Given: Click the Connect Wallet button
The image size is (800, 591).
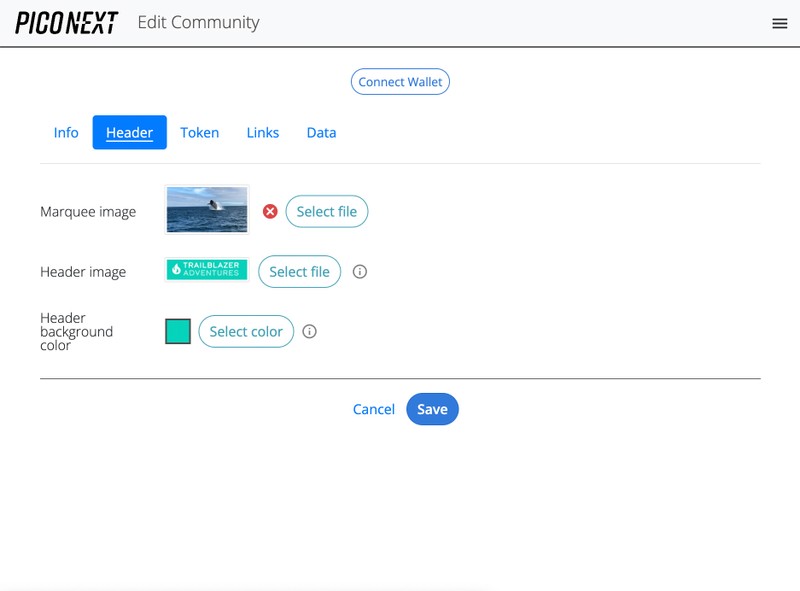Looking at the screenshot, I should pos(400,82).
